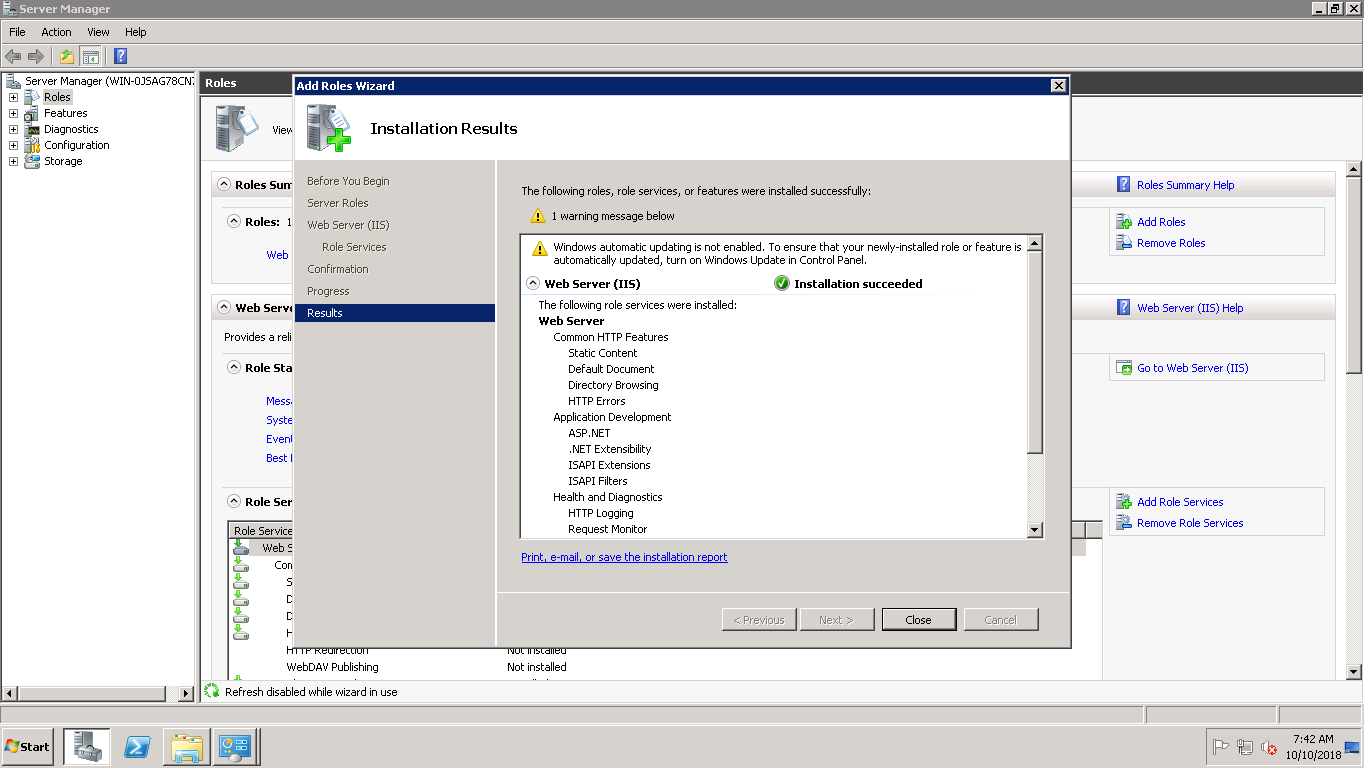
Task: Select Before You Begin wizard step
Action: 348,181
